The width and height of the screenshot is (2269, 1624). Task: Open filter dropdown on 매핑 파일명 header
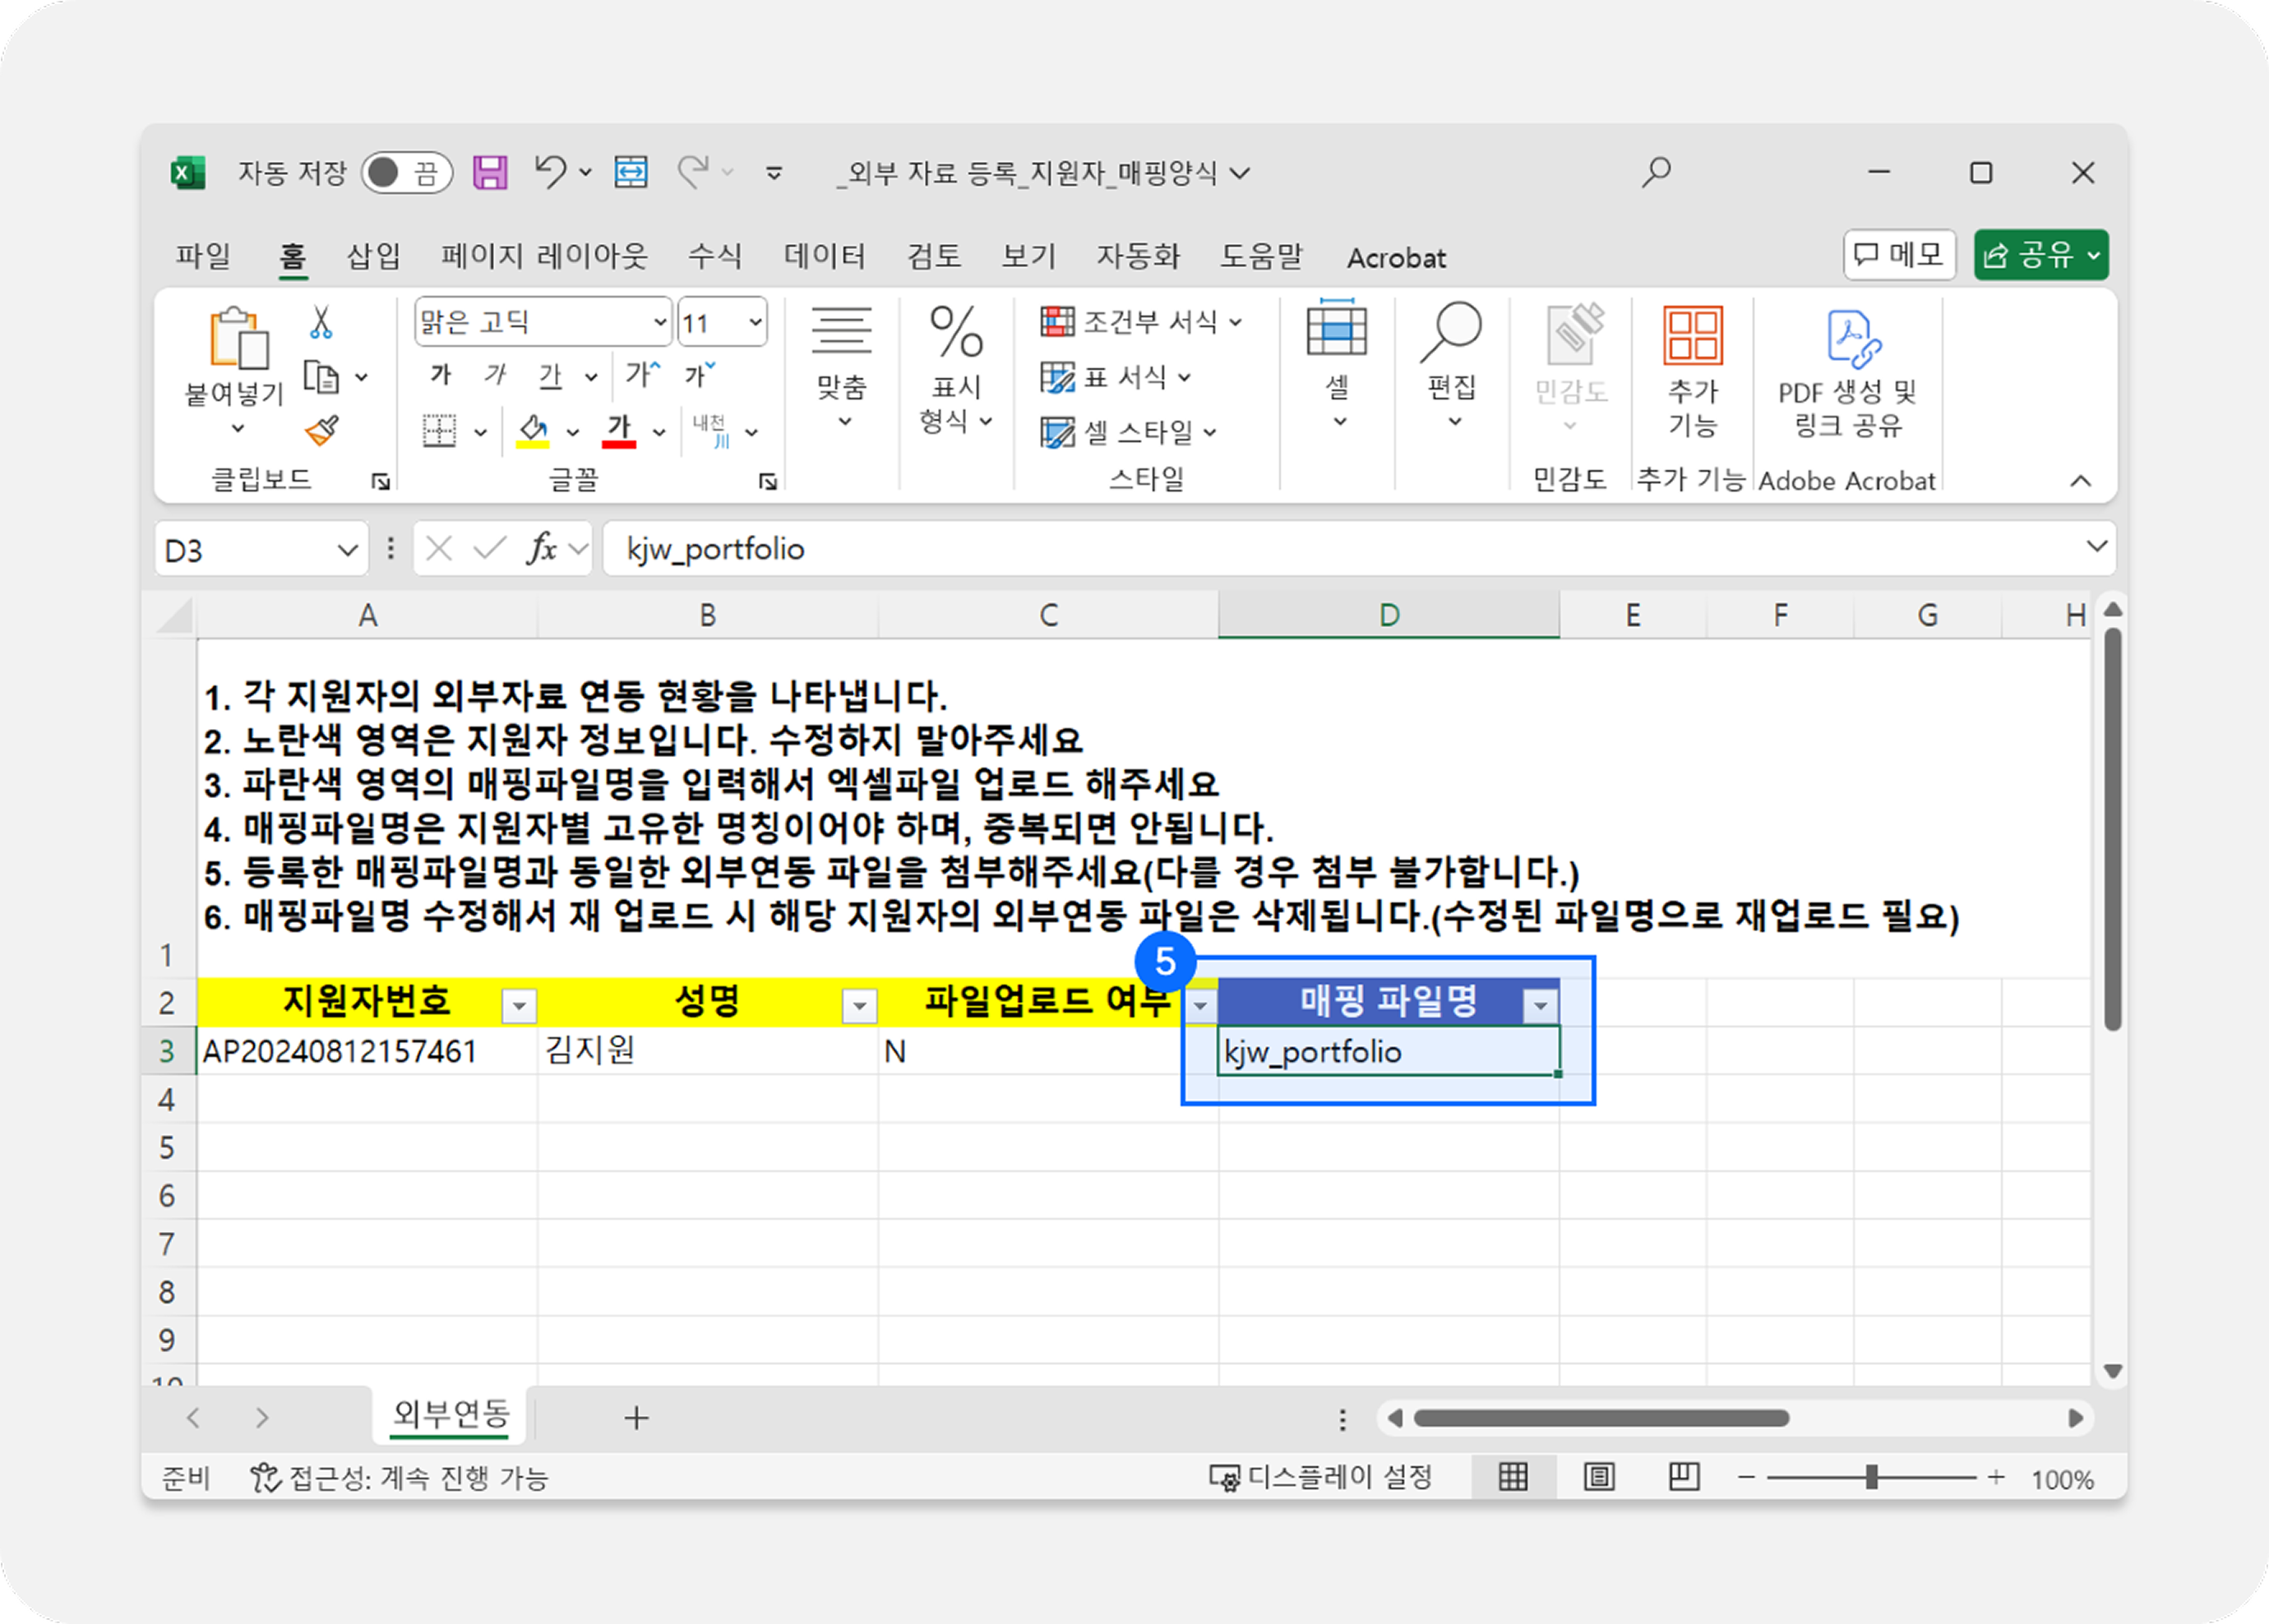click(1540, 1005)
